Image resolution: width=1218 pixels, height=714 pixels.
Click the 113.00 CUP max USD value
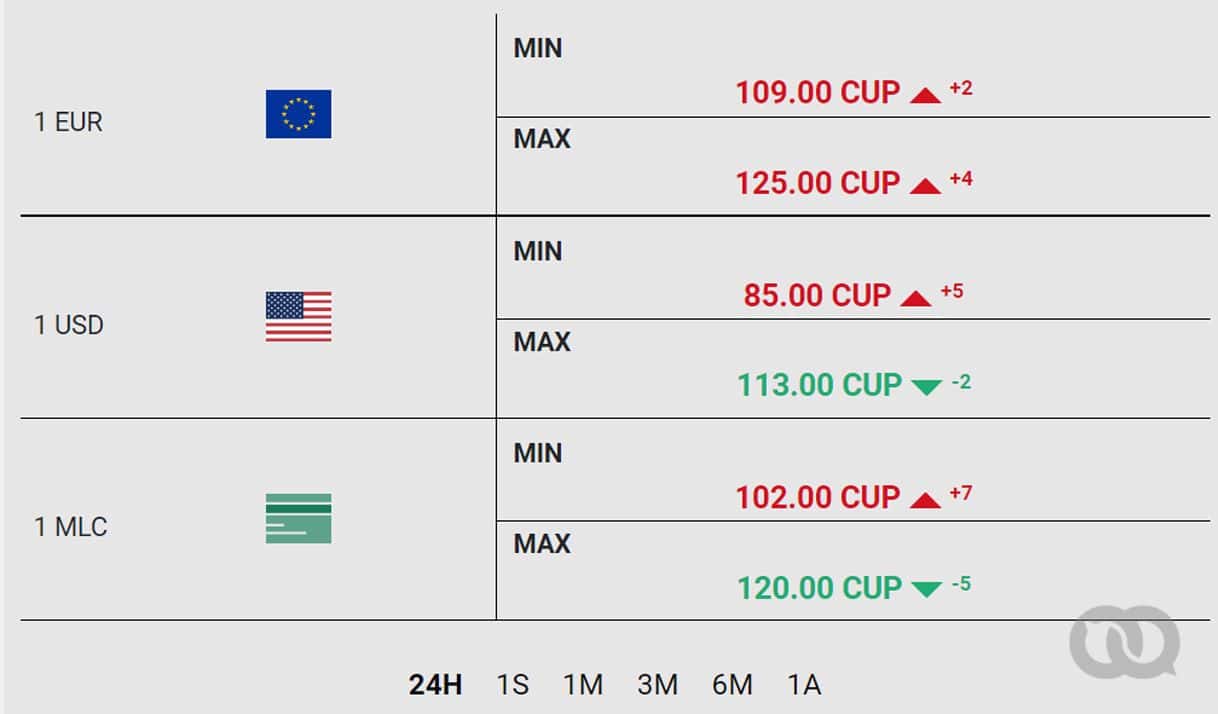(820, 385)
